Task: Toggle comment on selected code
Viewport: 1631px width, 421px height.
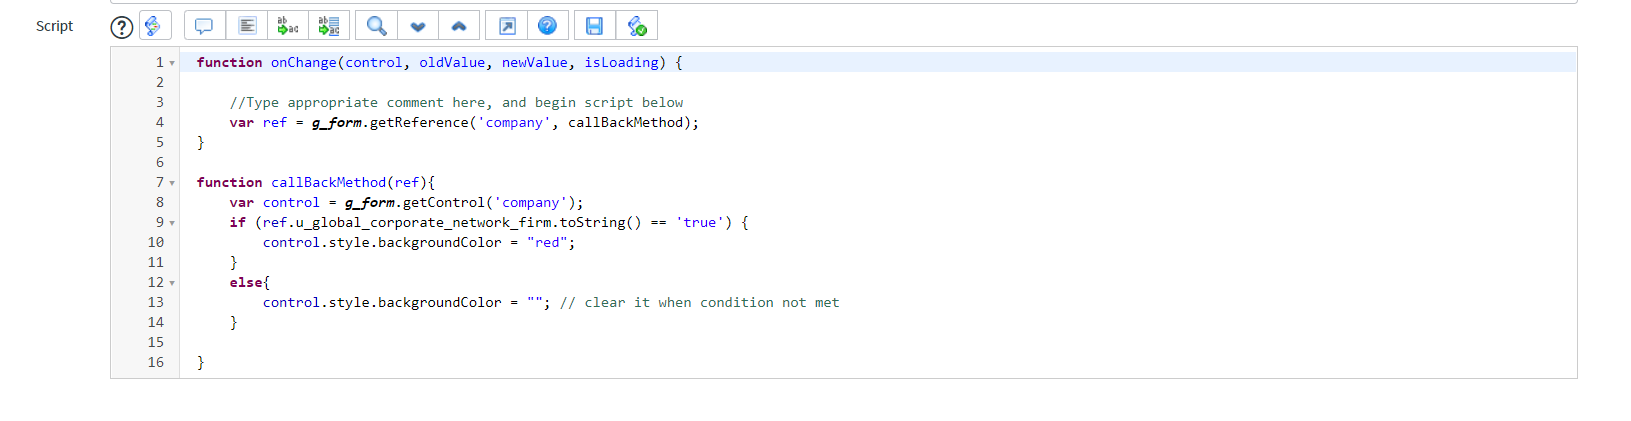Action: coord(204,25)
